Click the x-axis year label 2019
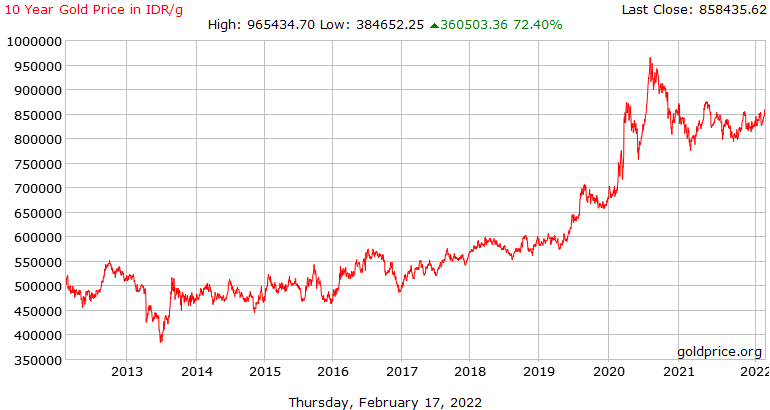Screen dimensions: 770x410 [x=539, y=372]
